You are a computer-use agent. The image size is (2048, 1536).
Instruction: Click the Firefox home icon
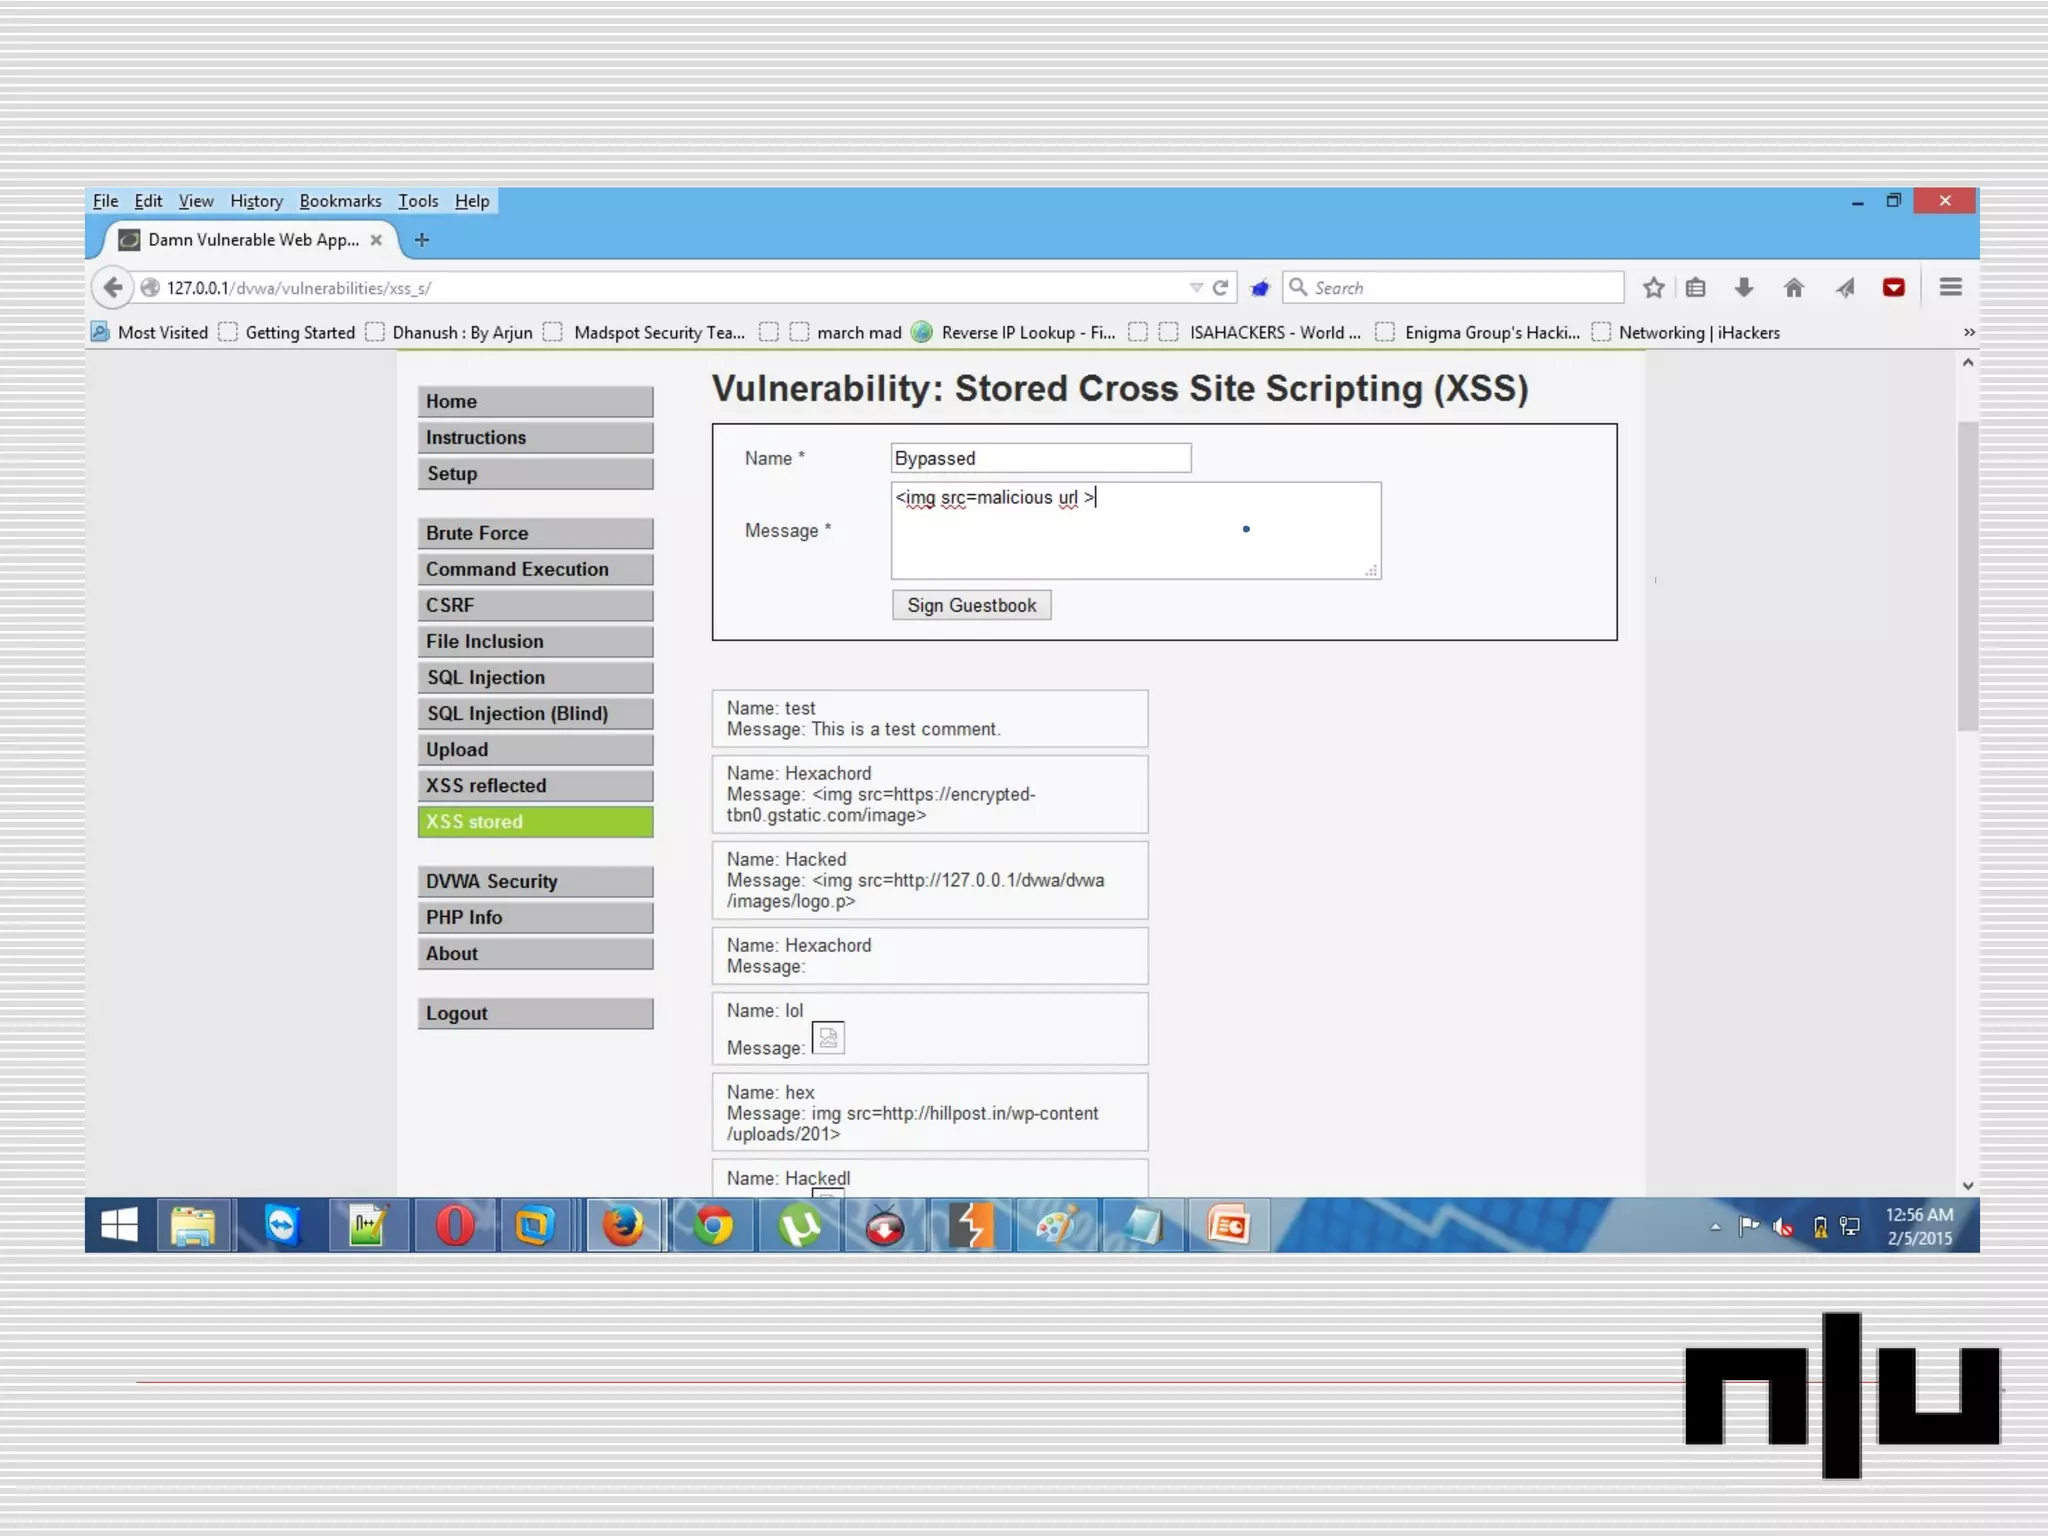(1793, 288)
